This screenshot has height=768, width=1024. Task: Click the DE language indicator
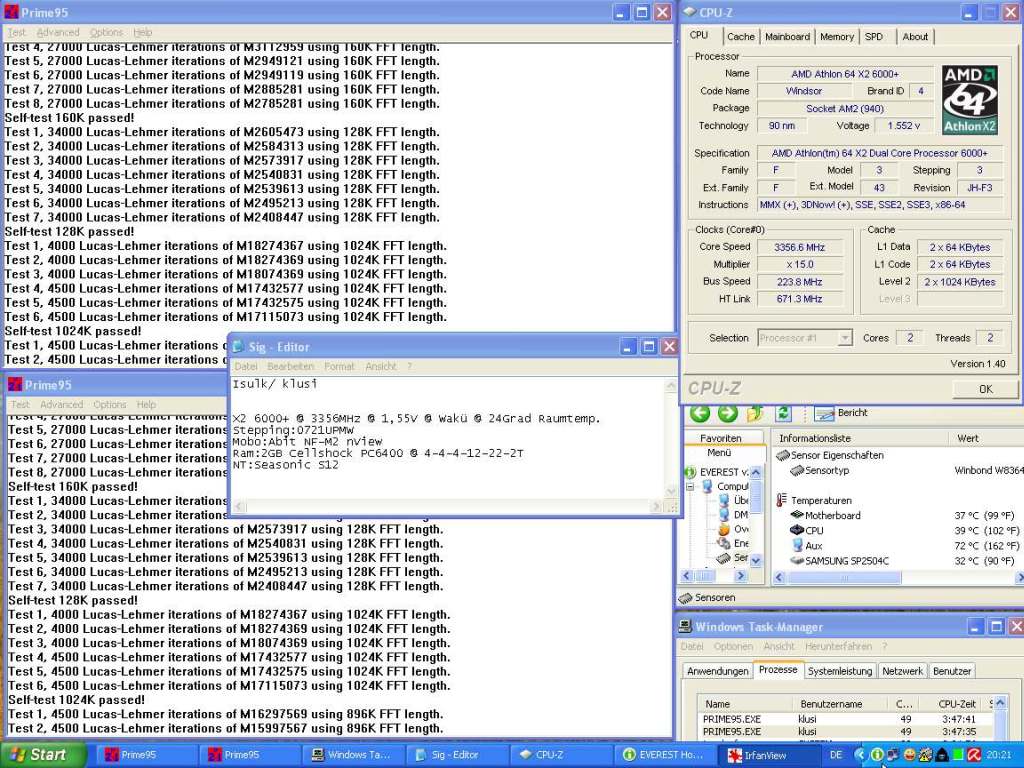(x=836, y=754)
